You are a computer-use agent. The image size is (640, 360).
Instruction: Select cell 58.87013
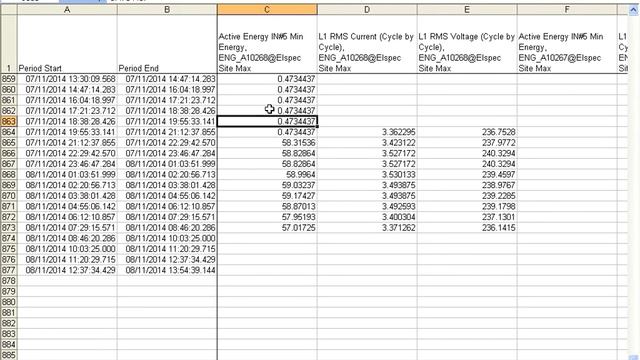[267, 206]
